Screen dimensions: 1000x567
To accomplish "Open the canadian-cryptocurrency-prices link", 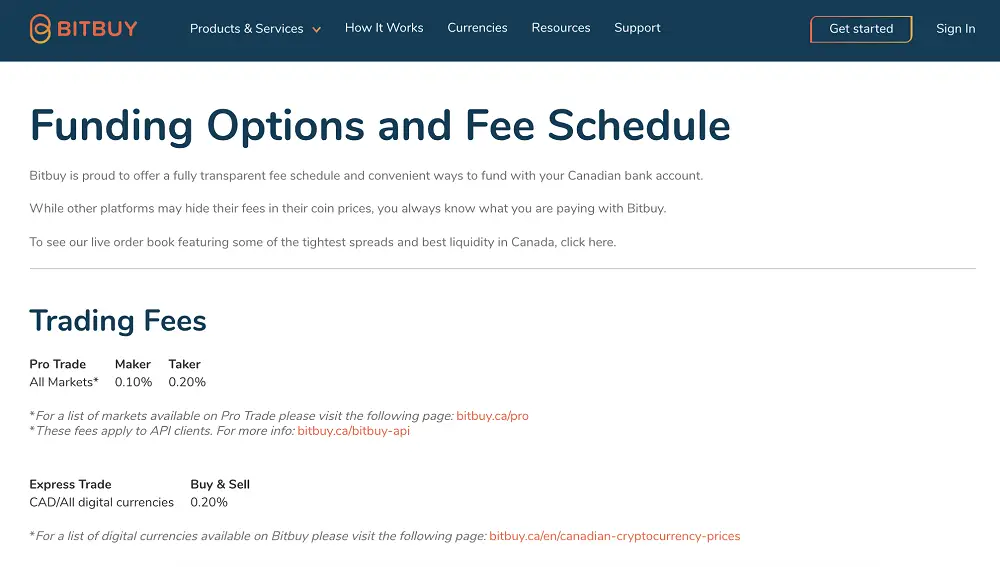I will point(614,536).
